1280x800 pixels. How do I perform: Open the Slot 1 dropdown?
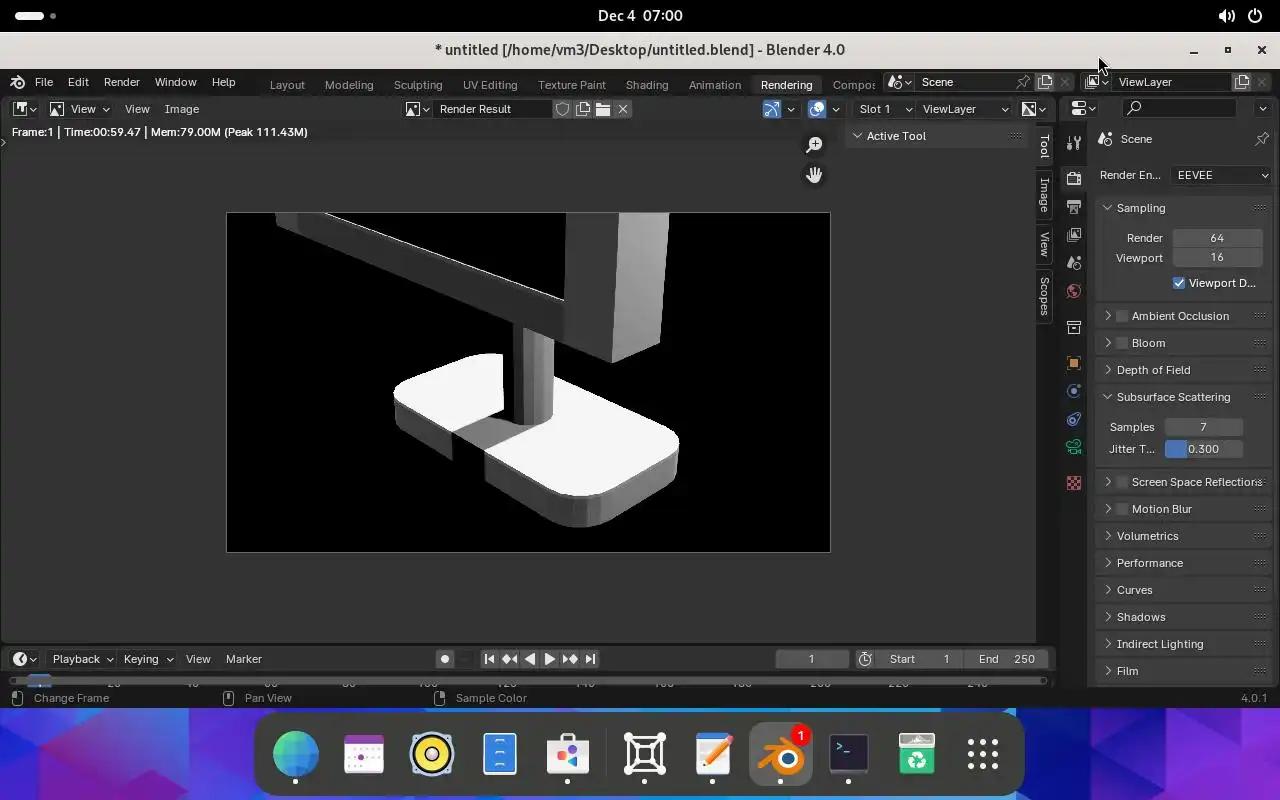pos(885,109)
